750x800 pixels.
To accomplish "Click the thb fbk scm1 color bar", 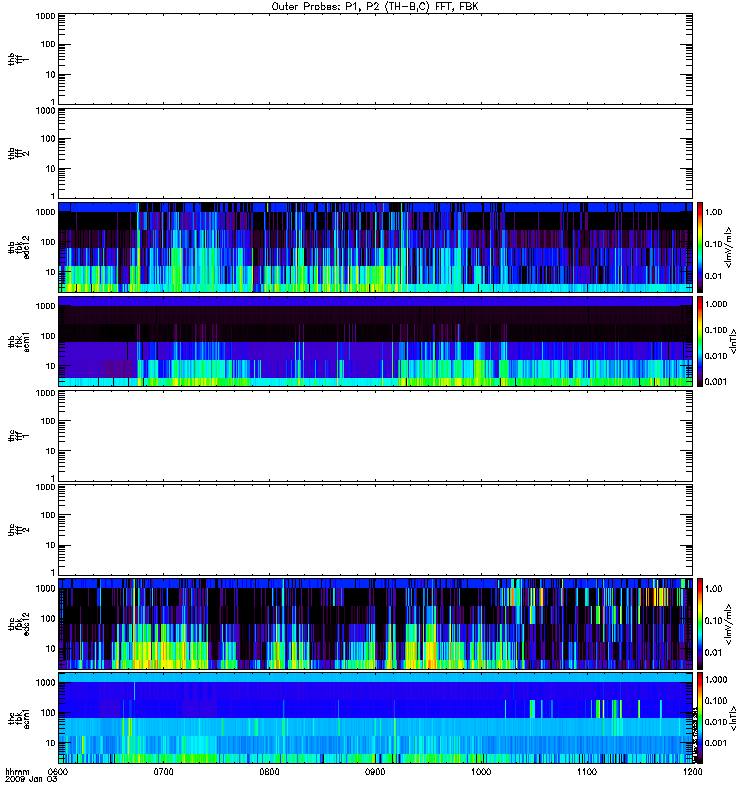I will 700,341.
